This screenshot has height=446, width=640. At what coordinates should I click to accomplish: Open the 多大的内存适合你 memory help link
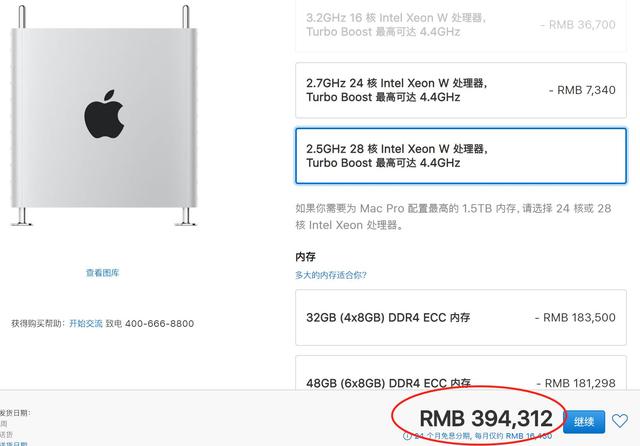coord(331,275)
